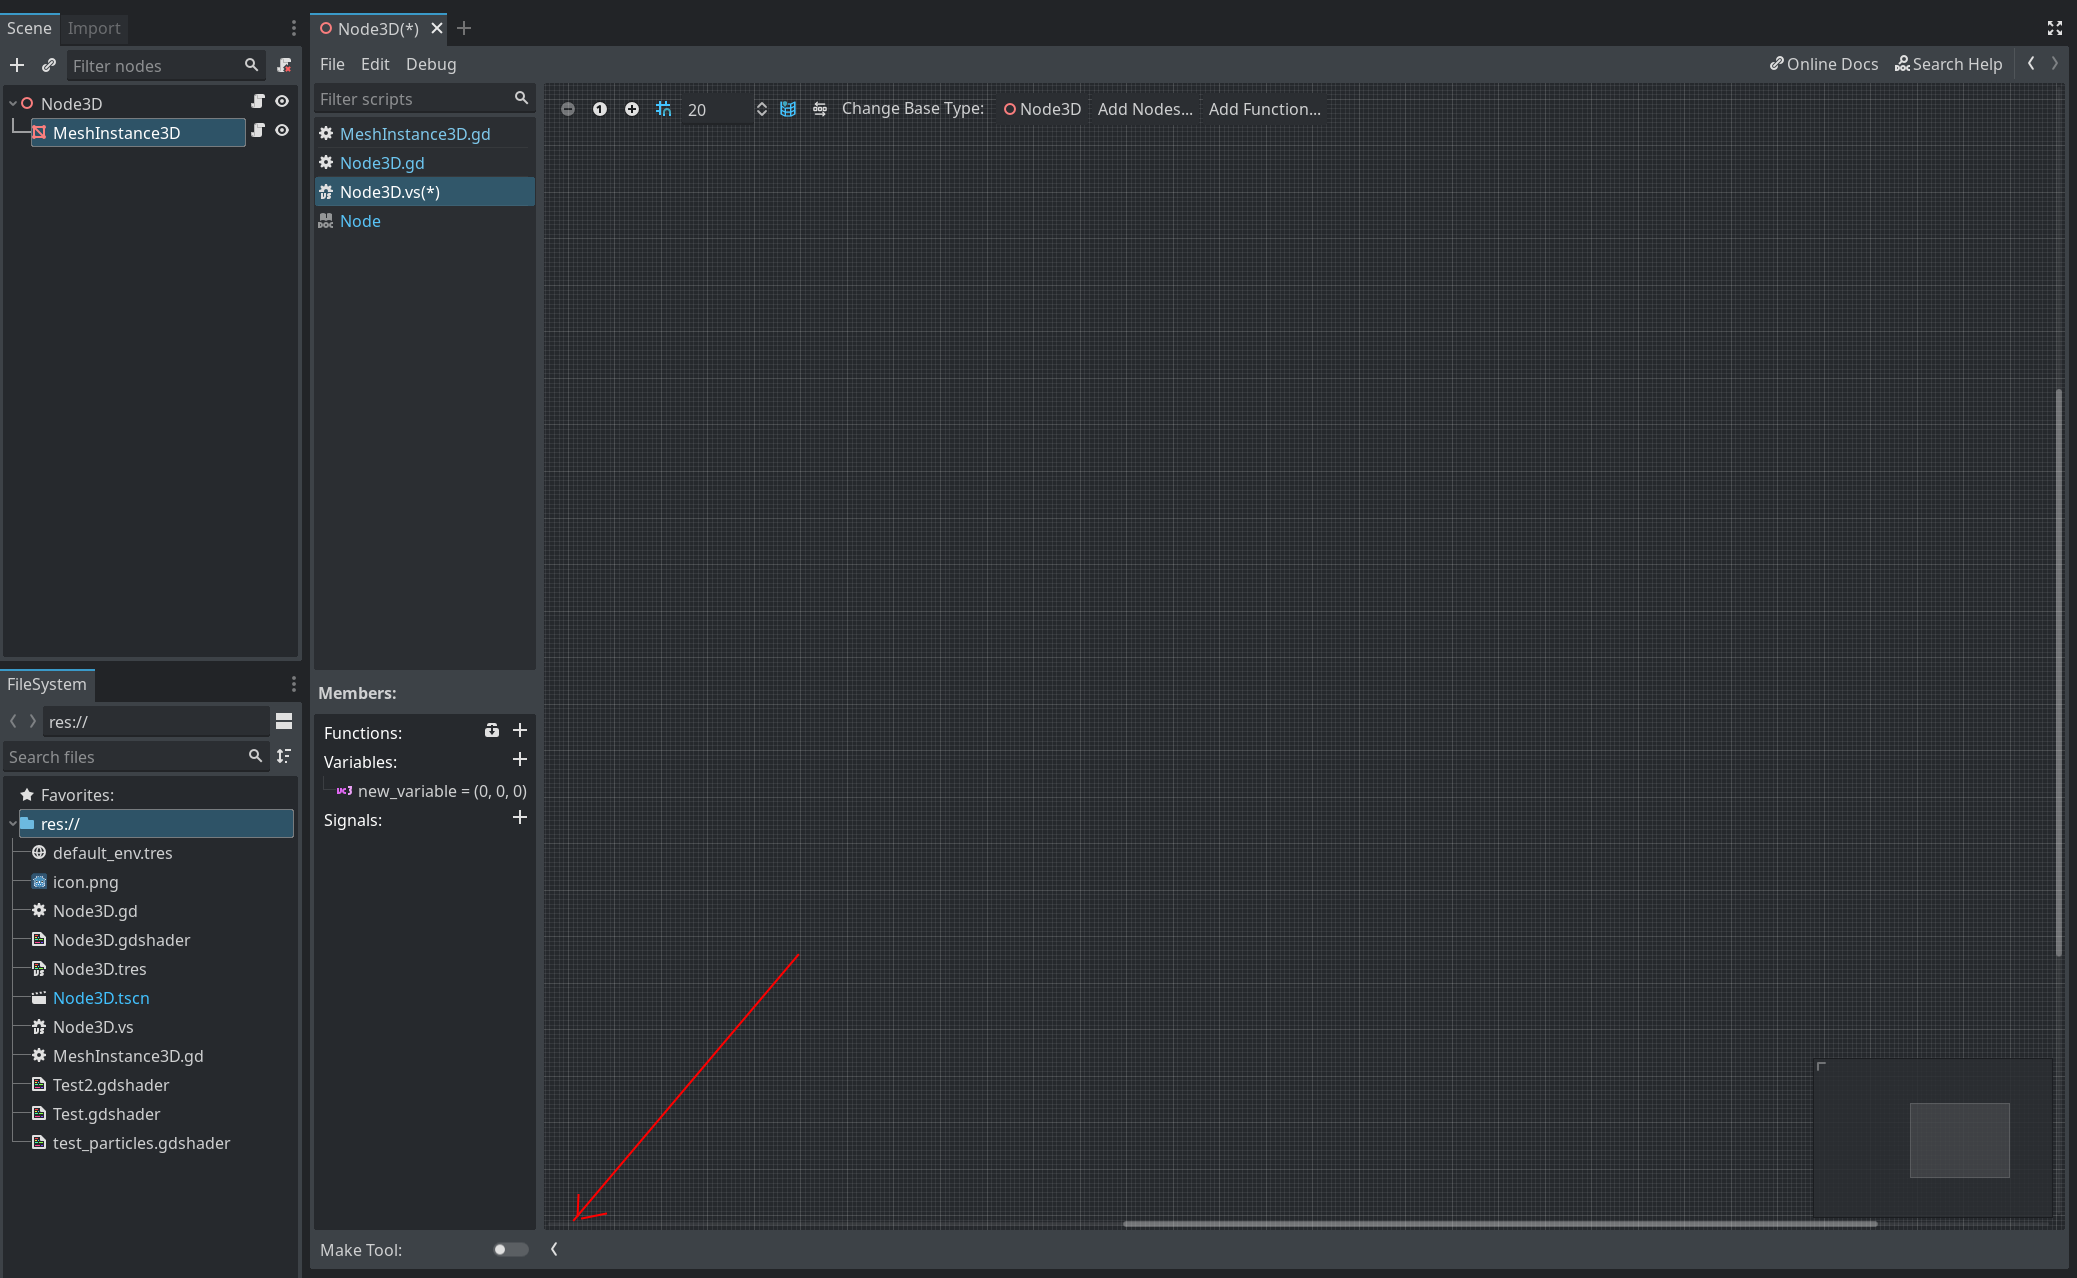Viewport: 2077px width, 1278px height.
Task: Click the Add Nodes... button
Action: [x=1145, y=109]
